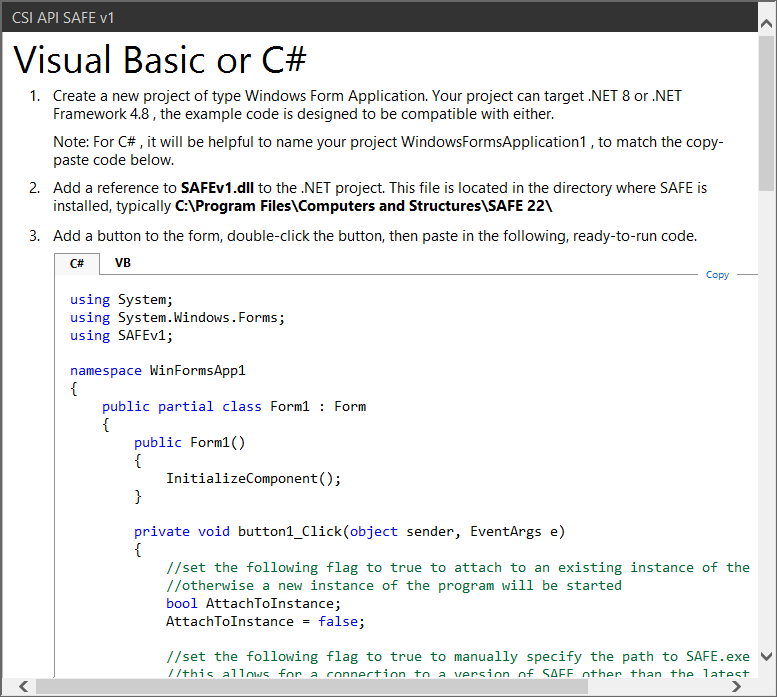This screenshot has height=697, width=777.
Task: Click the 'AttachToInstance = false;' line
Action: click(265, 621)
